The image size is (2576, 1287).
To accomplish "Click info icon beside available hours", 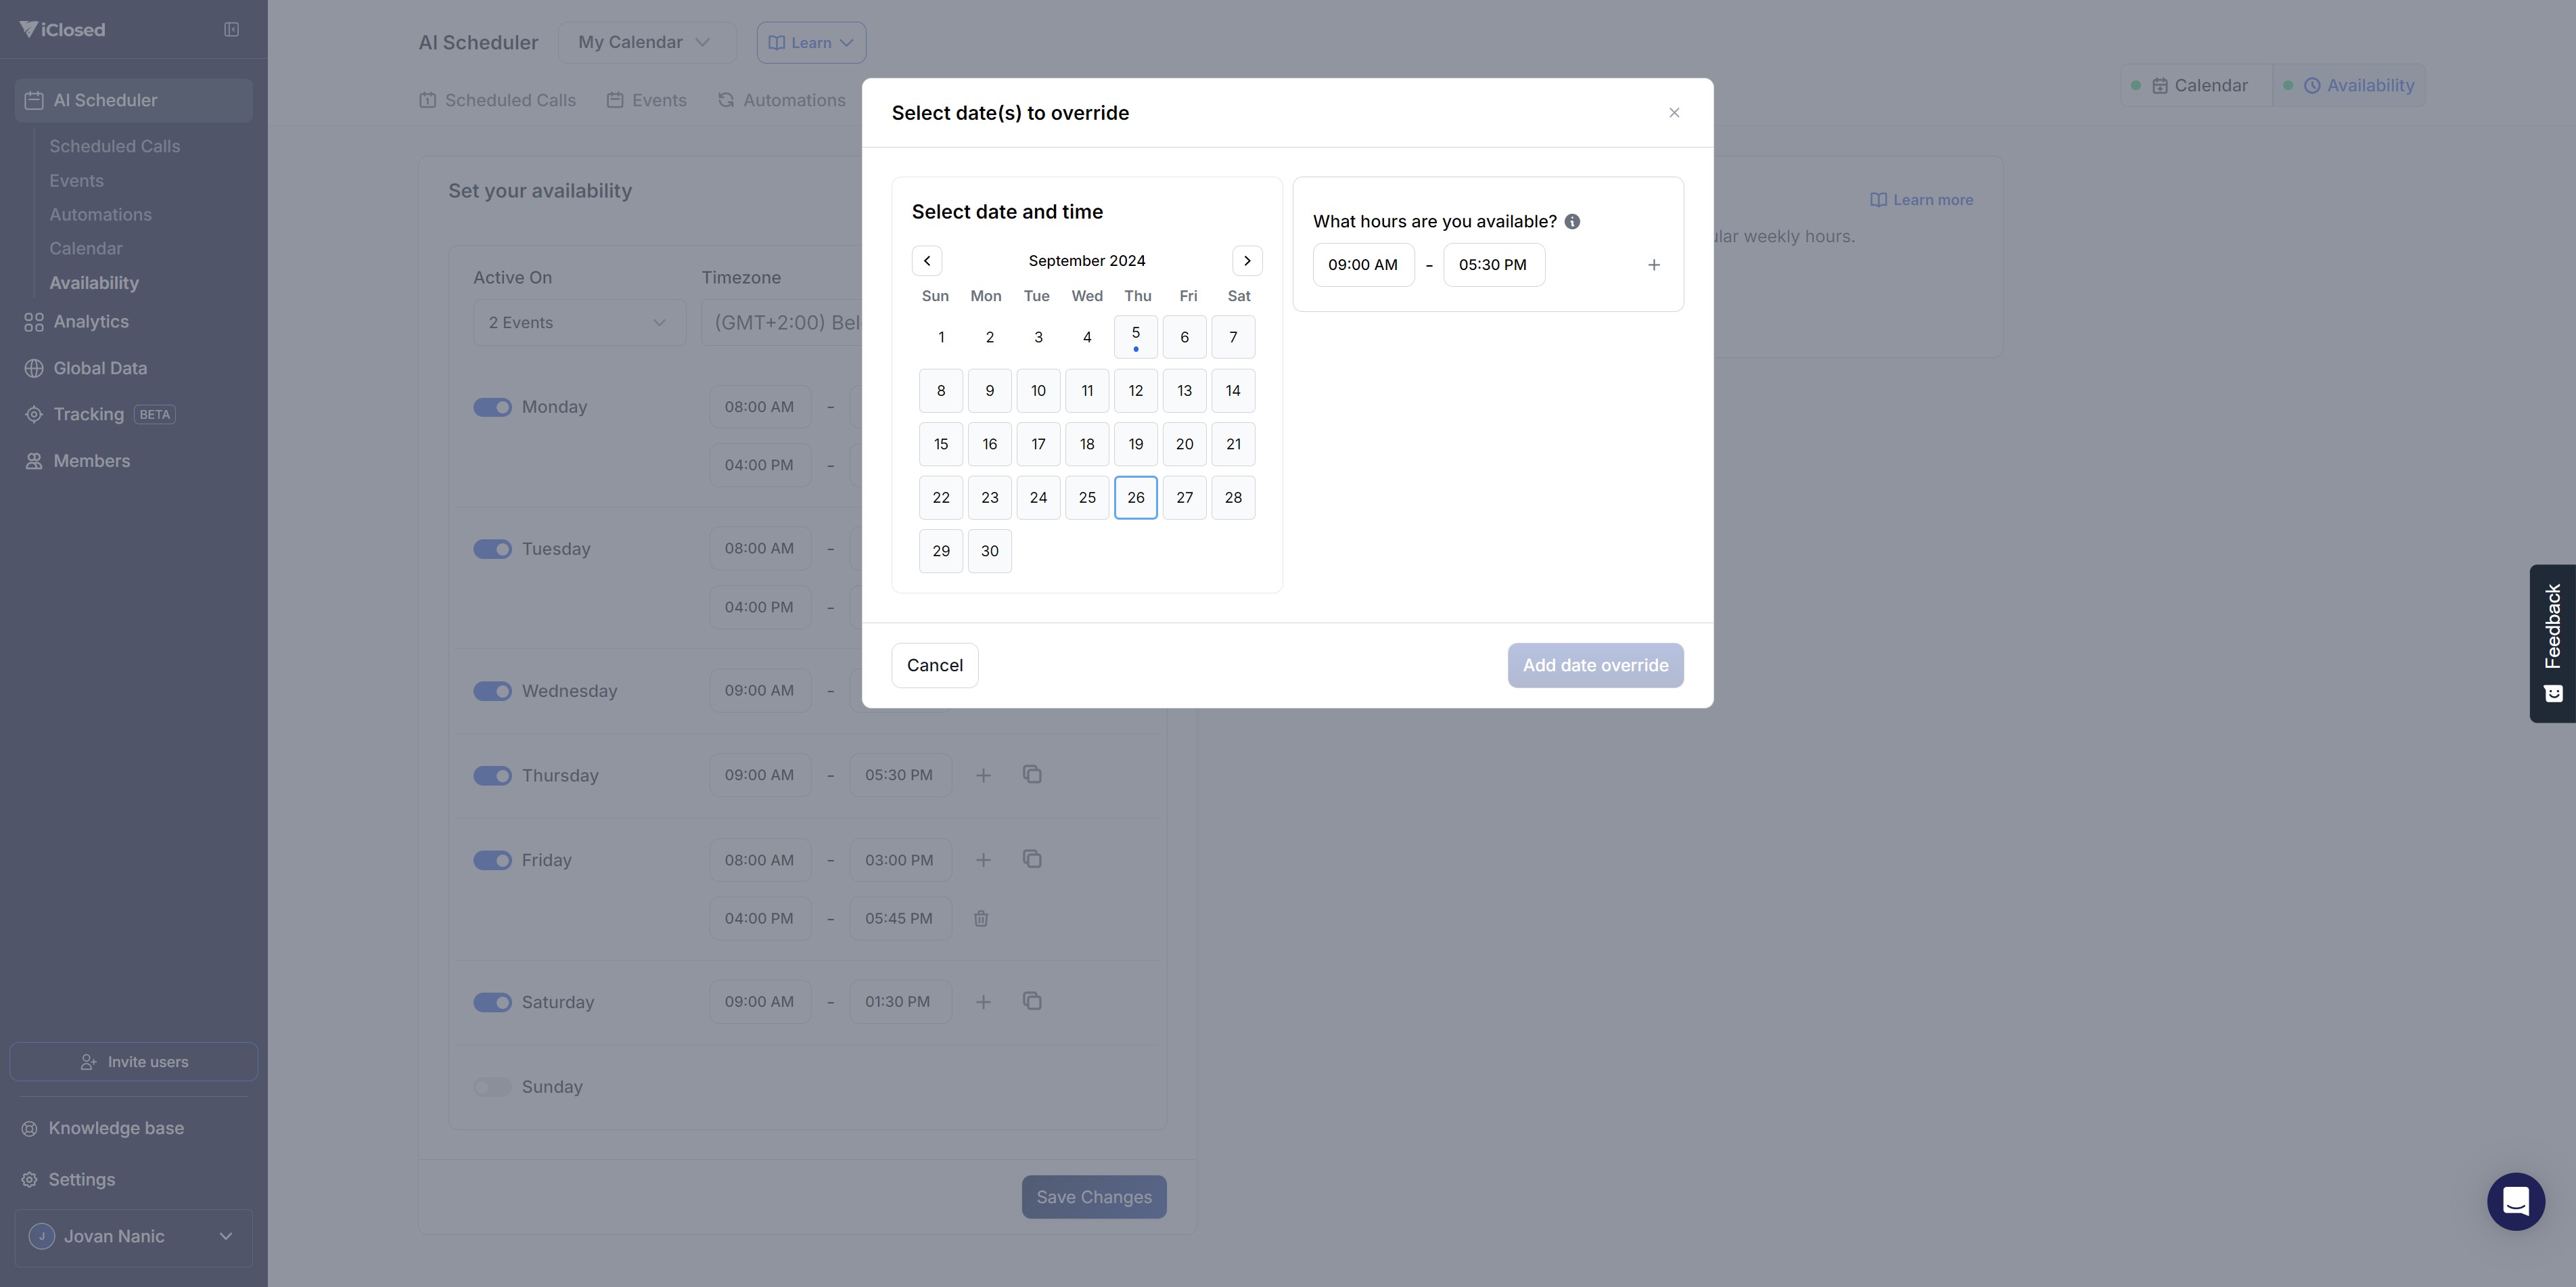I will pyautogui.click(x=1572, y=222).
